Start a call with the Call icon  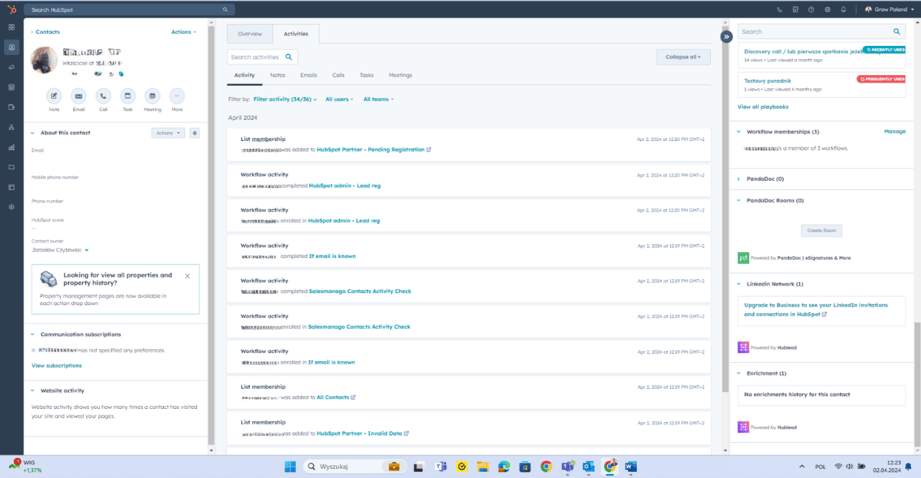(103, 96)
